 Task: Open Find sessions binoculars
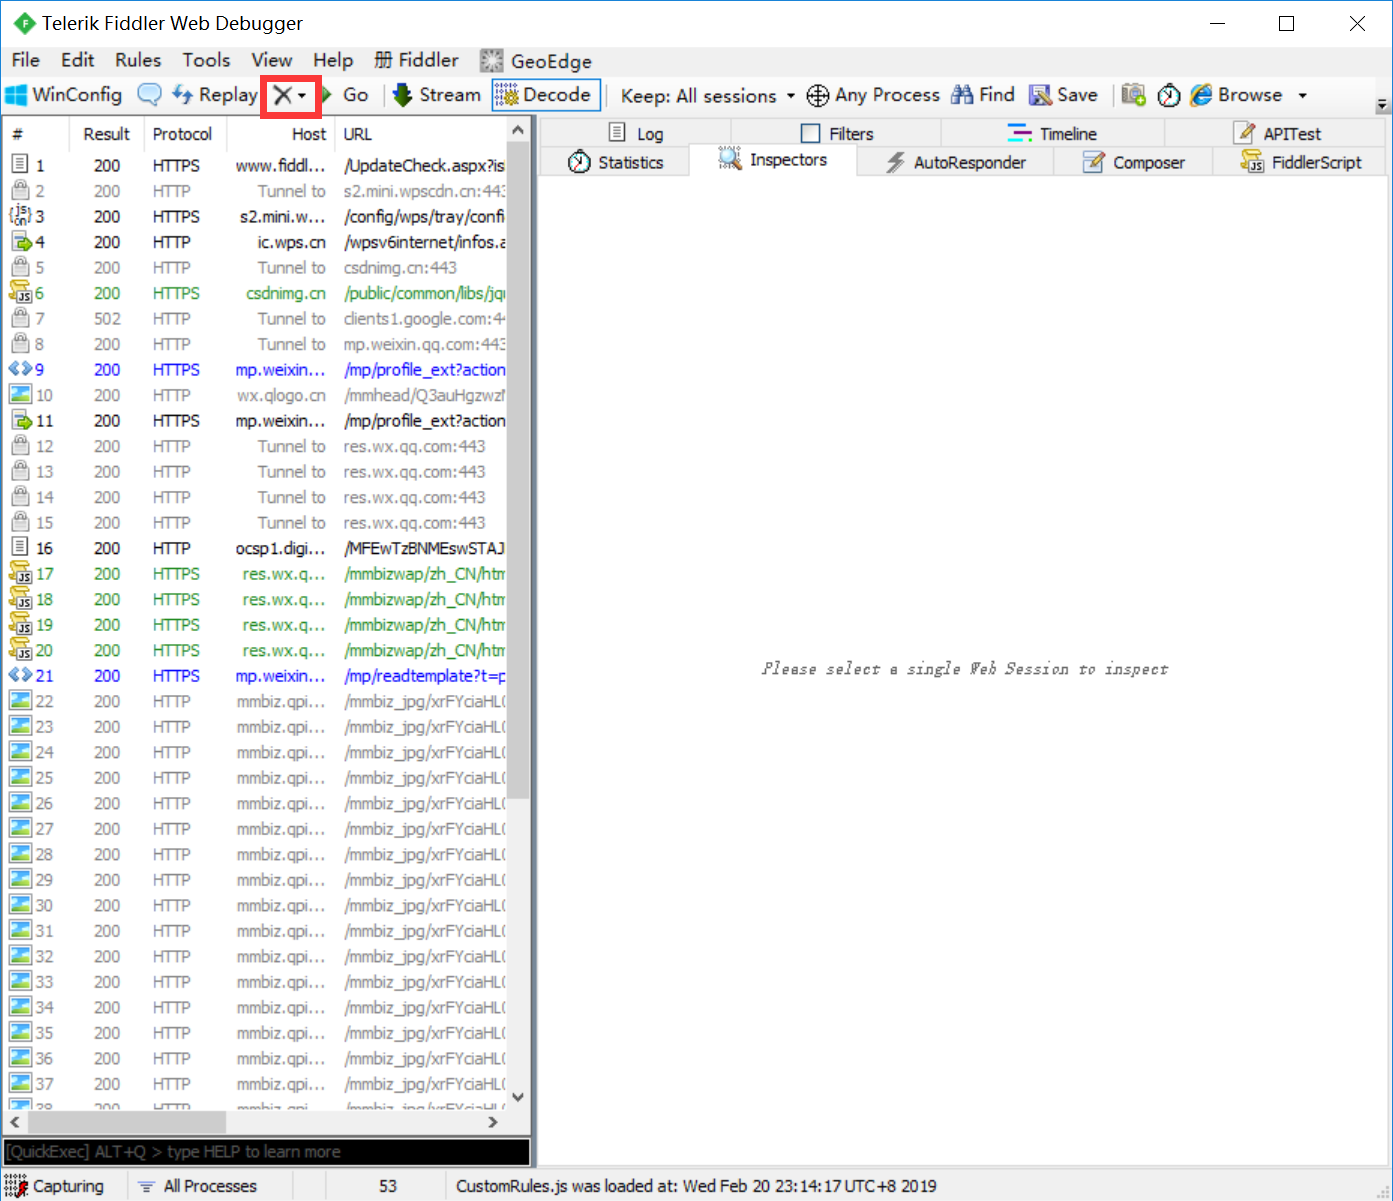coord(983,95)
